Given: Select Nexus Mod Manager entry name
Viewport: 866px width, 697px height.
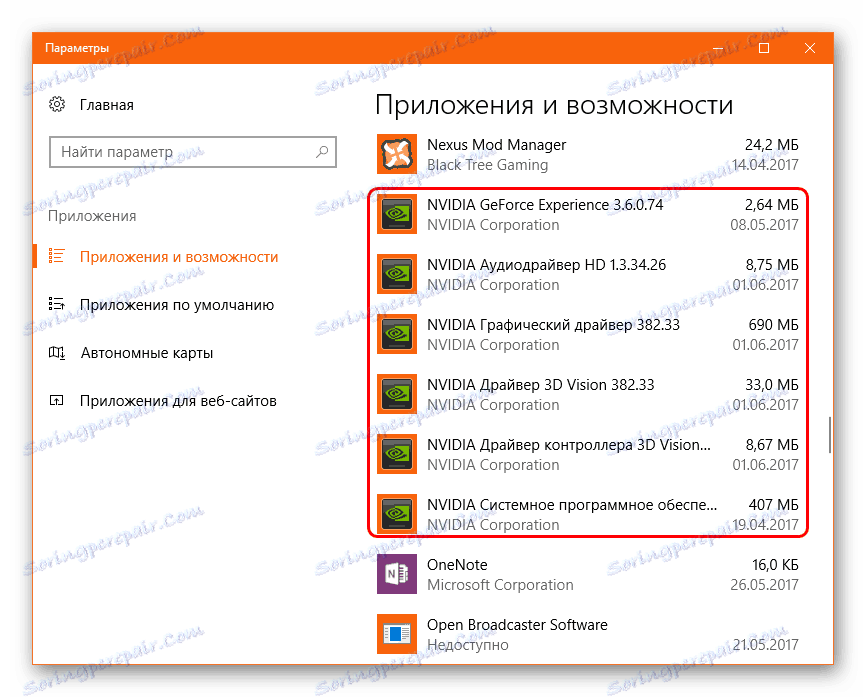Looking at the screenshot, I should (497, 145).
